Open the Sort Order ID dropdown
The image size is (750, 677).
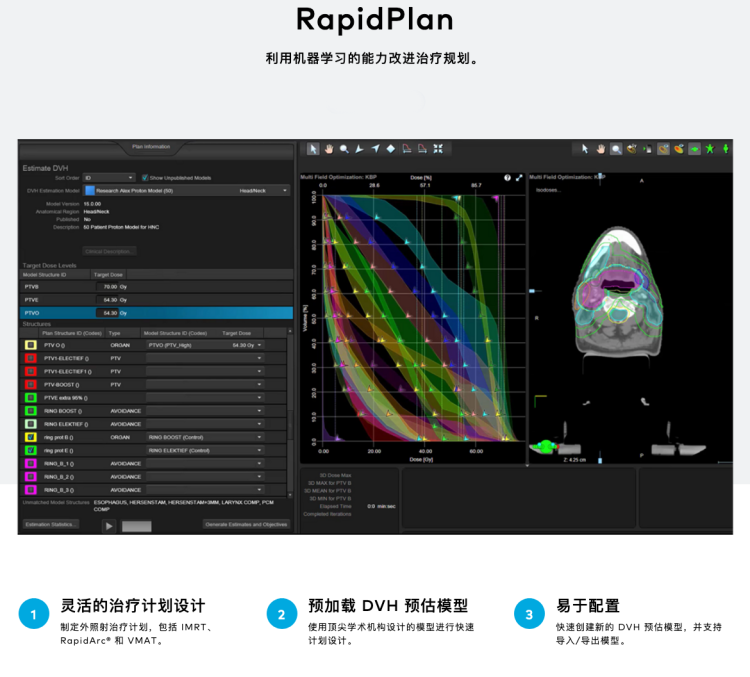pyautogui.click(x=109, y=178)
